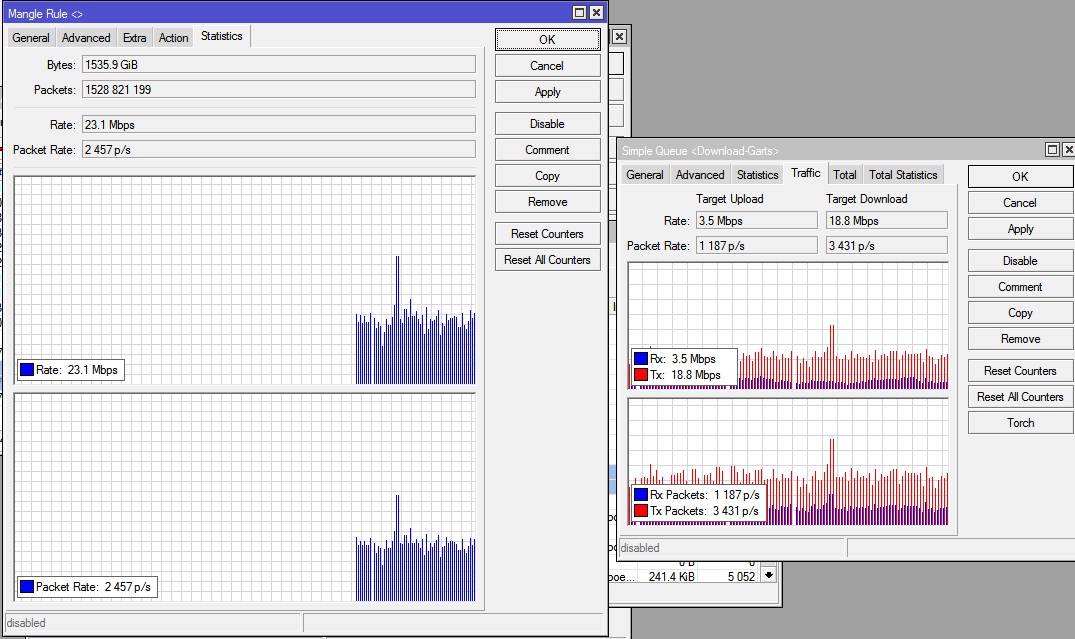
Task: Reset All Counters in Mangle Rule window
Action: click(x=547, y=260)
